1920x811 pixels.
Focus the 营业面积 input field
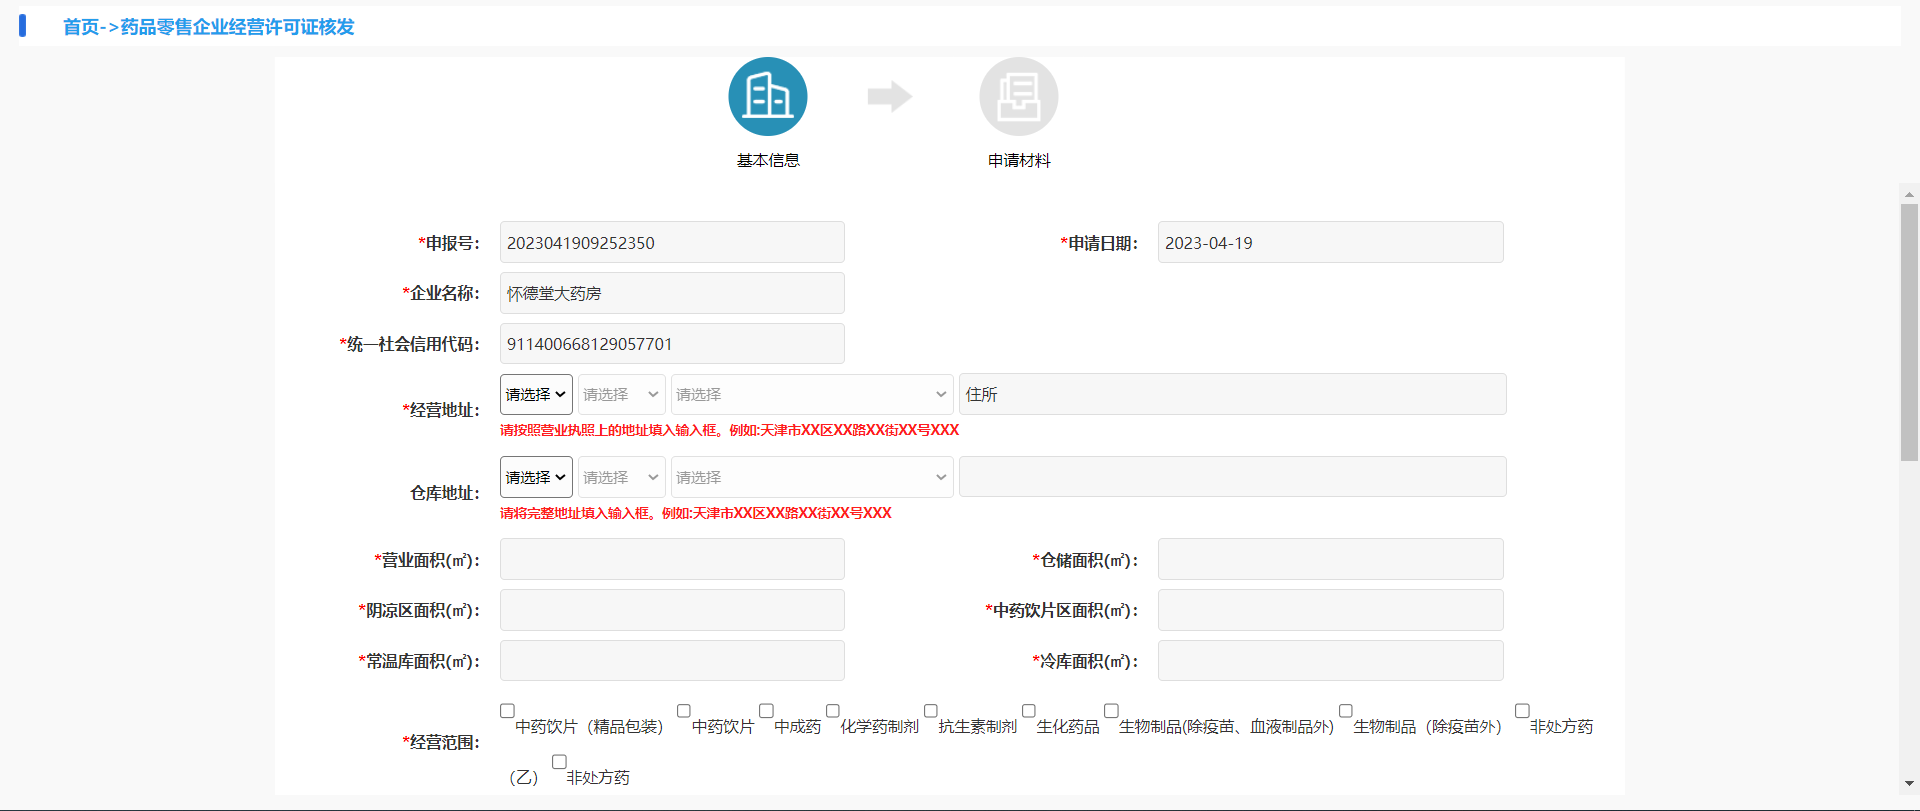(672, 560)
